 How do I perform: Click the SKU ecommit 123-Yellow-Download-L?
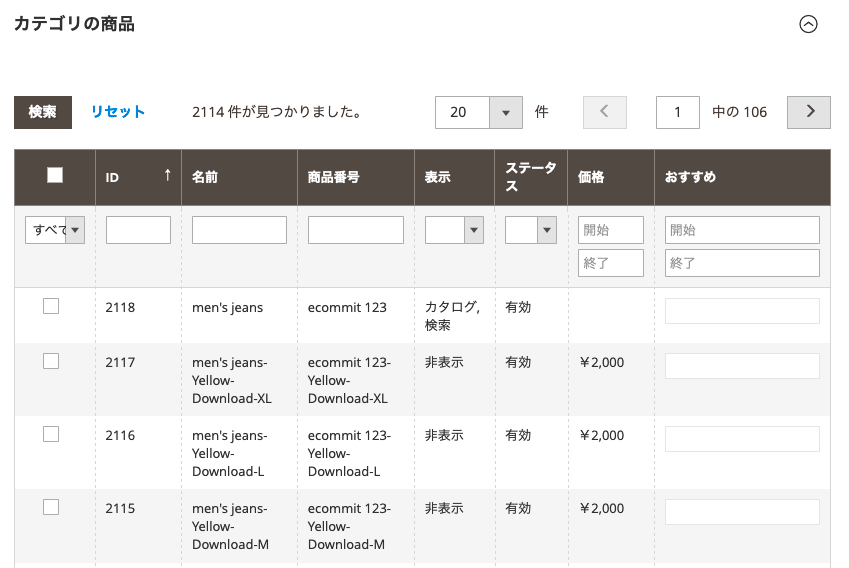(349, 454)
